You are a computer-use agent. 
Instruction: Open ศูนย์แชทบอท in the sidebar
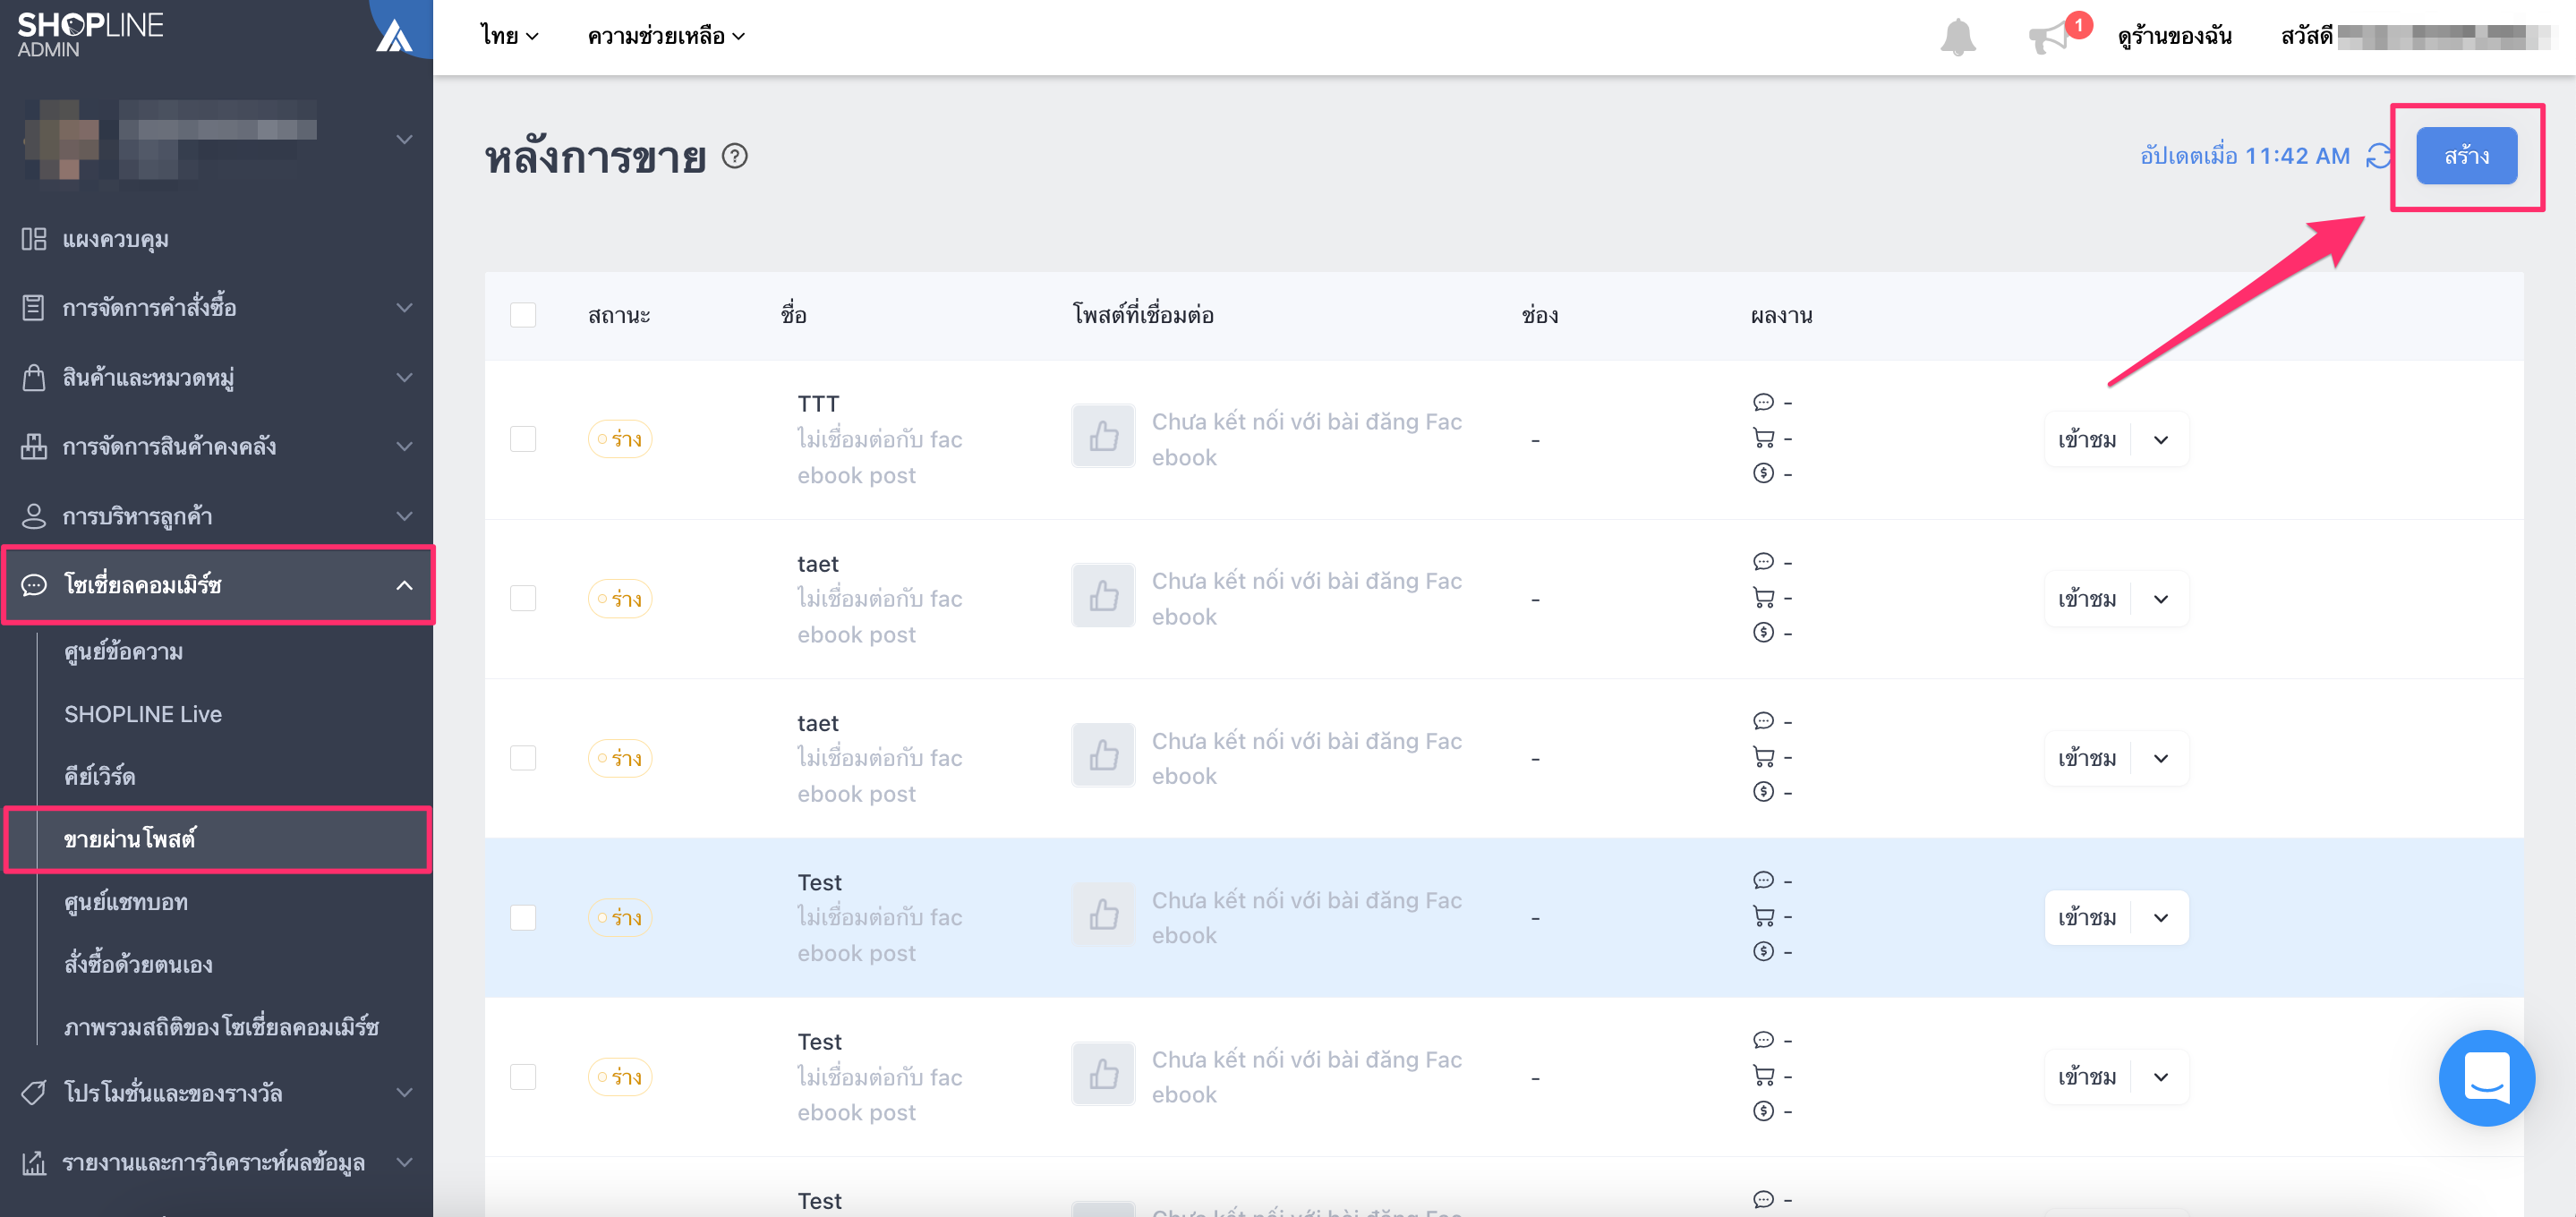[125, 902]
